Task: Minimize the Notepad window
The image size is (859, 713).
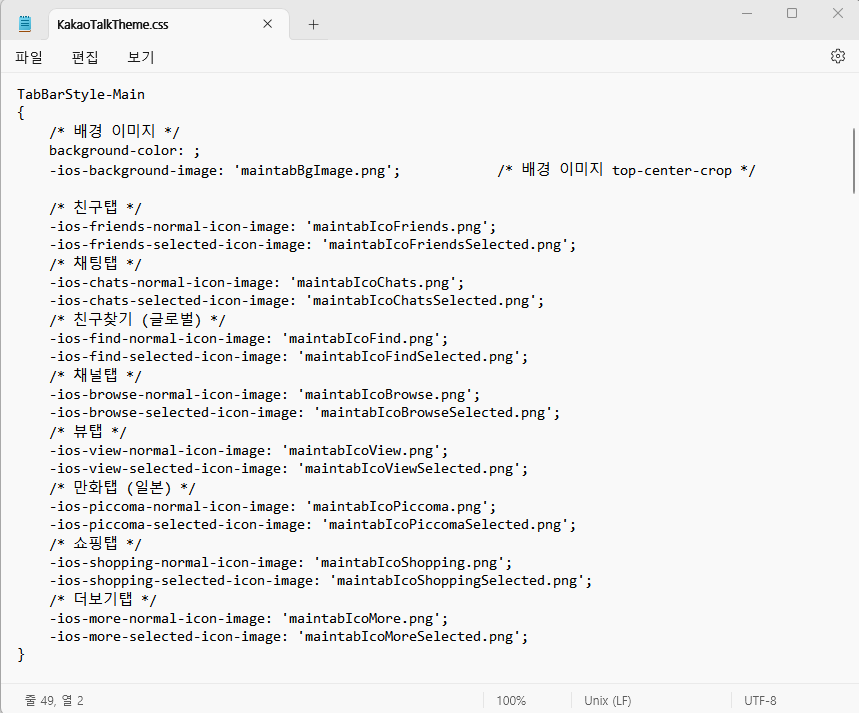Action: pyautogui.click(x=747, y=13)
